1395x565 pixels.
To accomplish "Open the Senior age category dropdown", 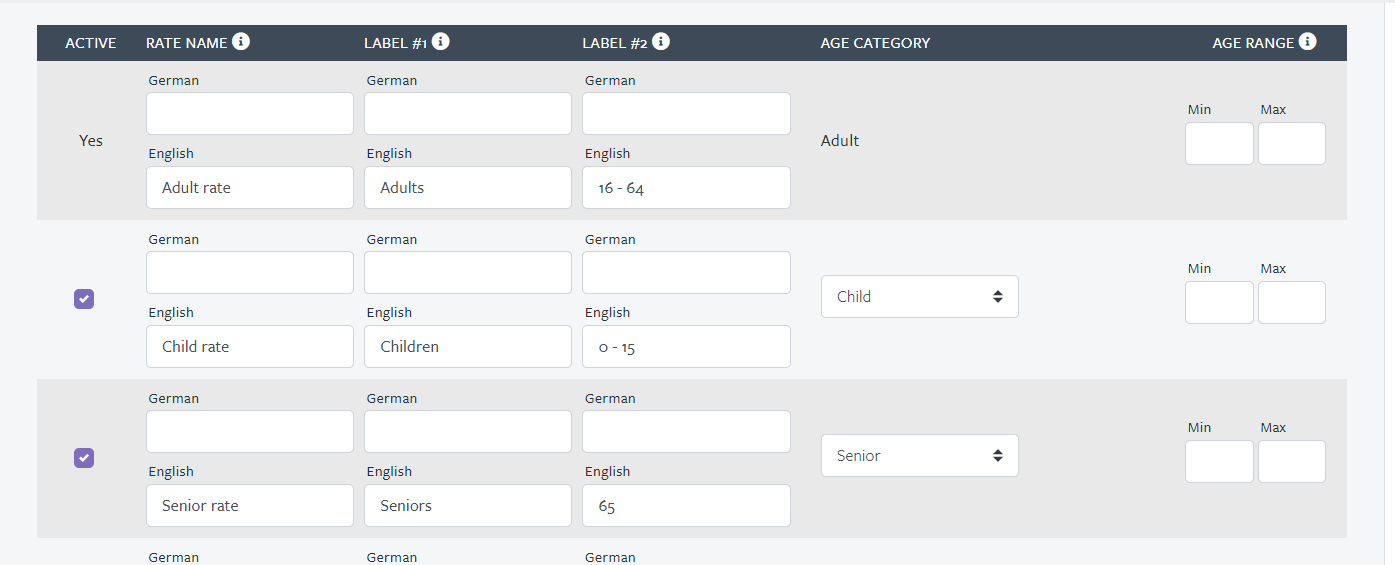I will pos(919,456).
